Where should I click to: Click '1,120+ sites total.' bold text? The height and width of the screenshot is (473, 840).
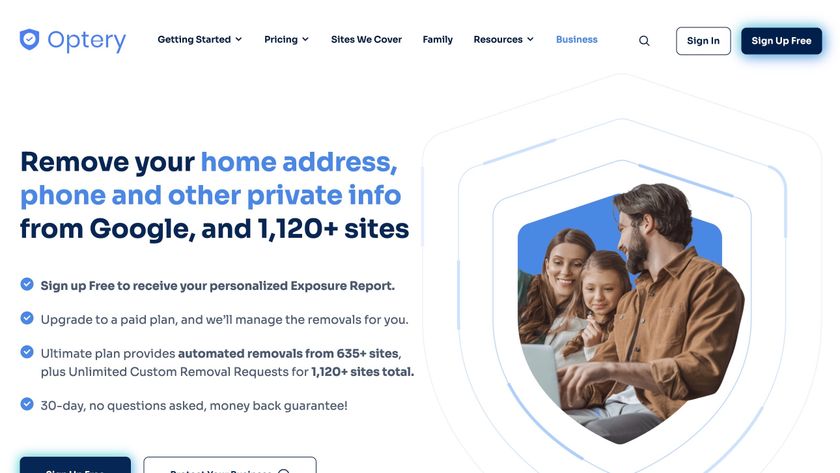pyautogui.click(x=363, y=372)
